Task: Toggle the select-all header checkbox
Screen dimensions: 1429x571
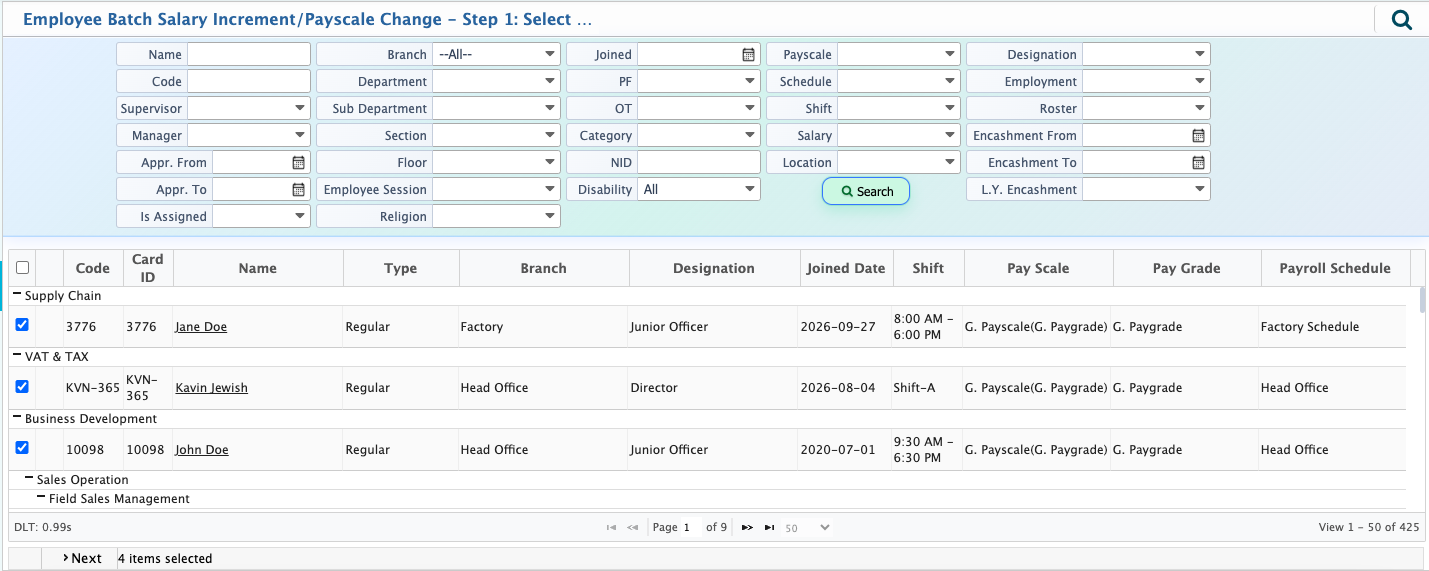Action: point(23,267)
